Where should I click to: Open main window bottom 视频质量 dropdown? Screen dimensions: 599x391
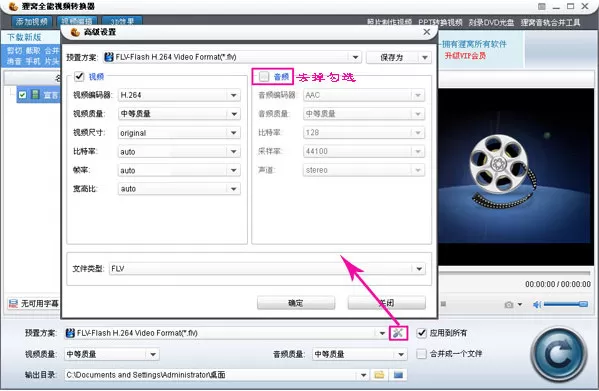click(x=112, y=354)
